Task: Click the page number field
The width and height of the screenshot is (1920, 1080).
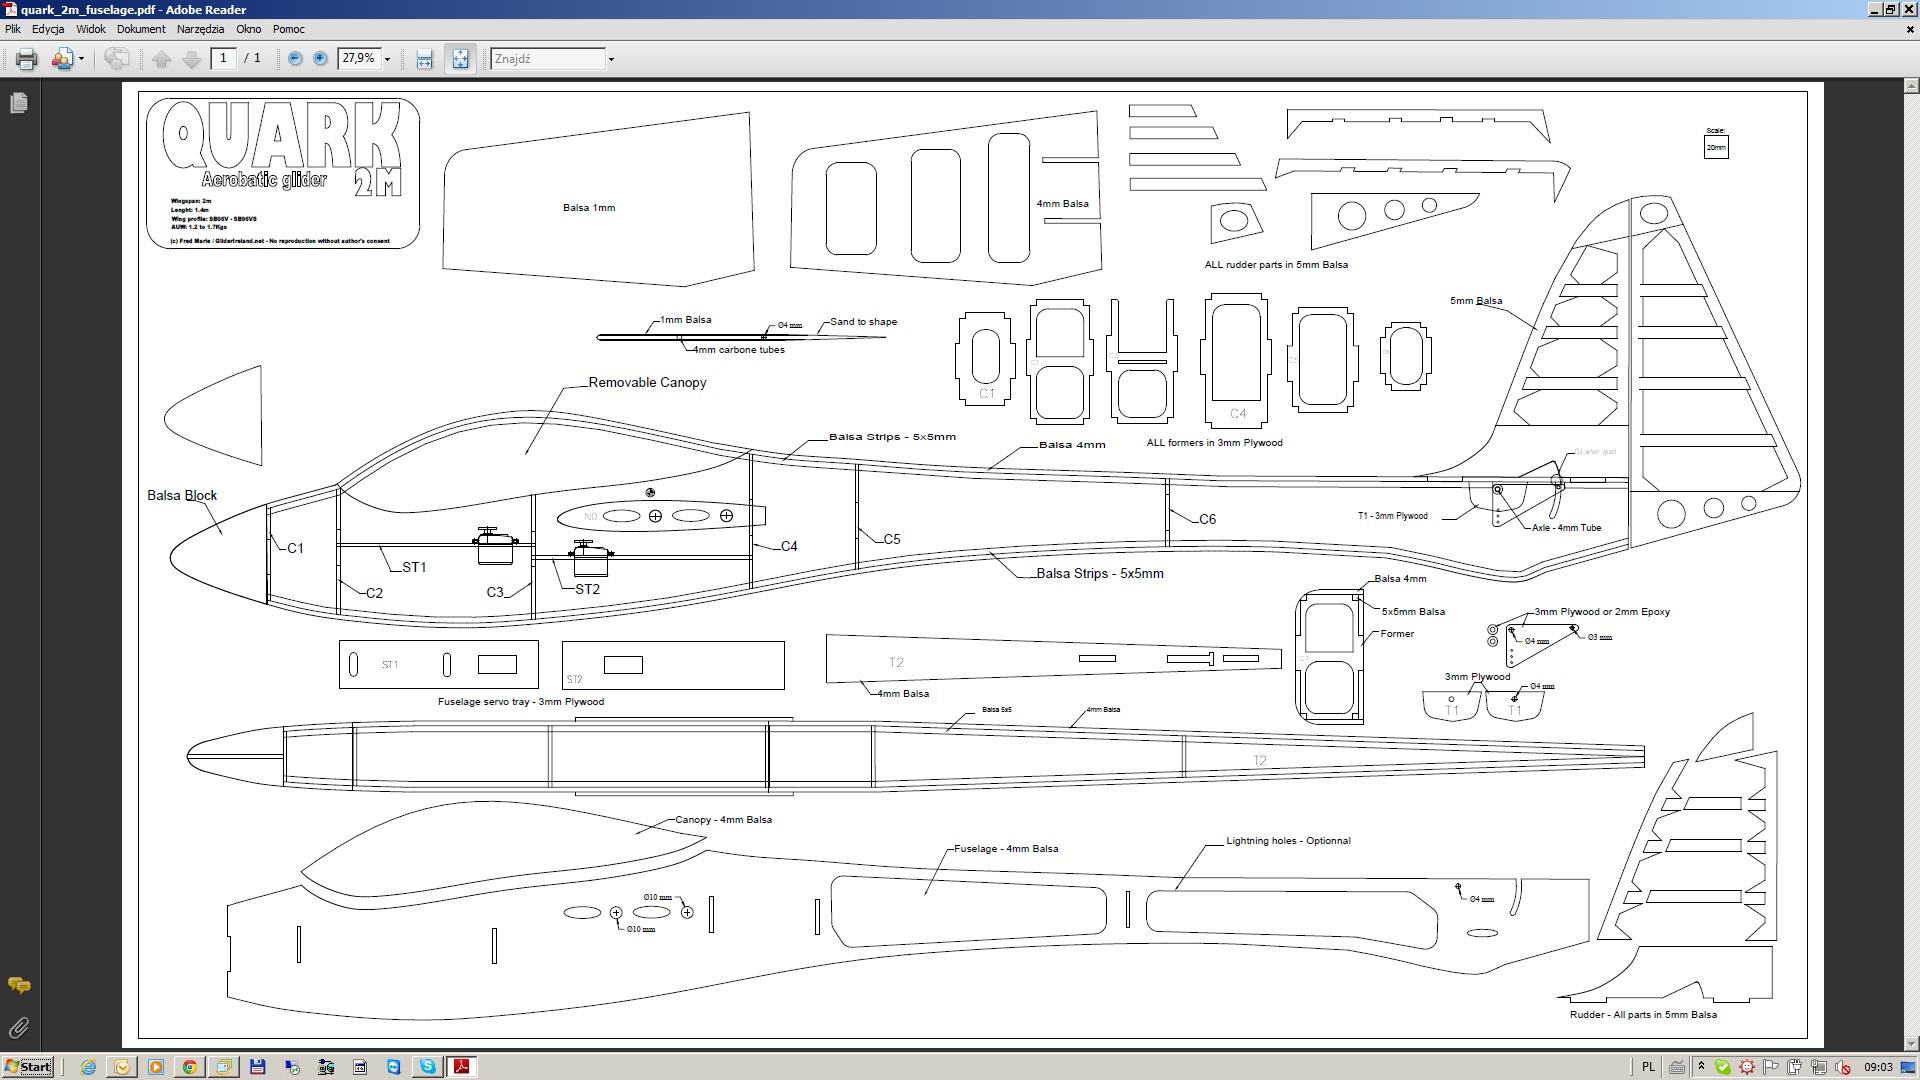Action: pyautogui.click(x=223, y=58)
